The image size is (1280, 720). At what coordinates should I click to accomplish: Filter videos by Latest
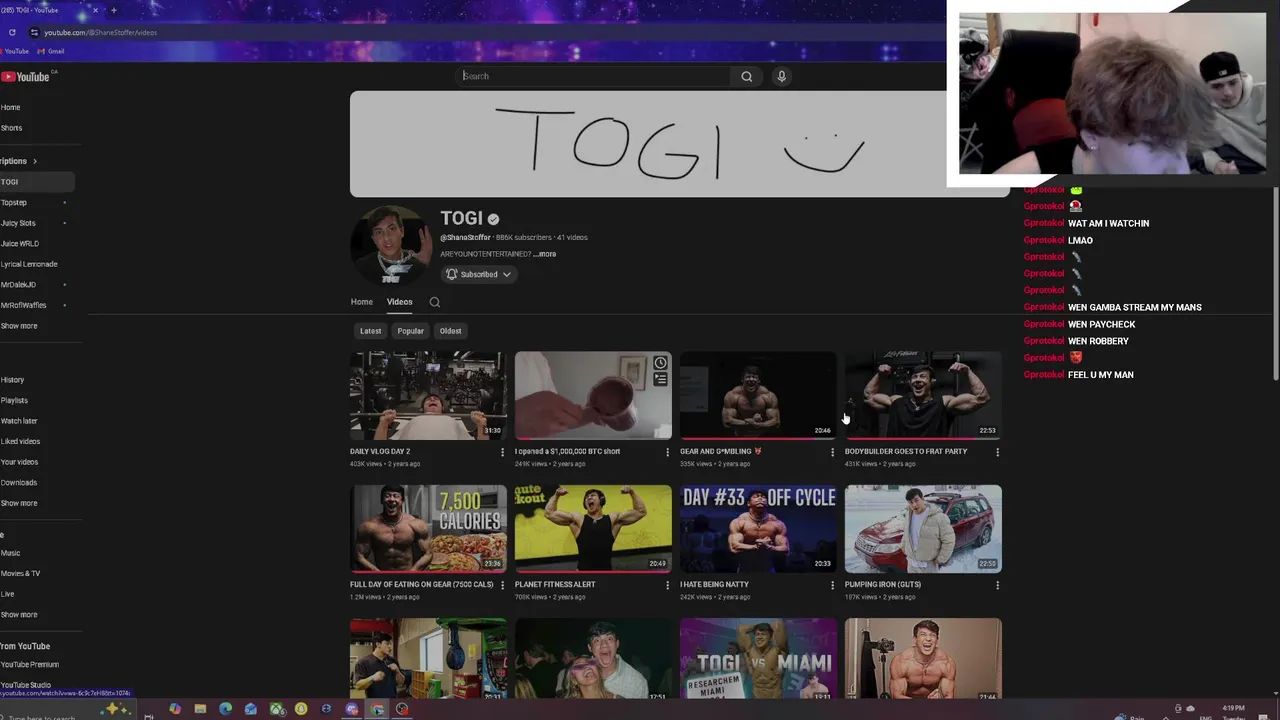[x=370, y=331]
